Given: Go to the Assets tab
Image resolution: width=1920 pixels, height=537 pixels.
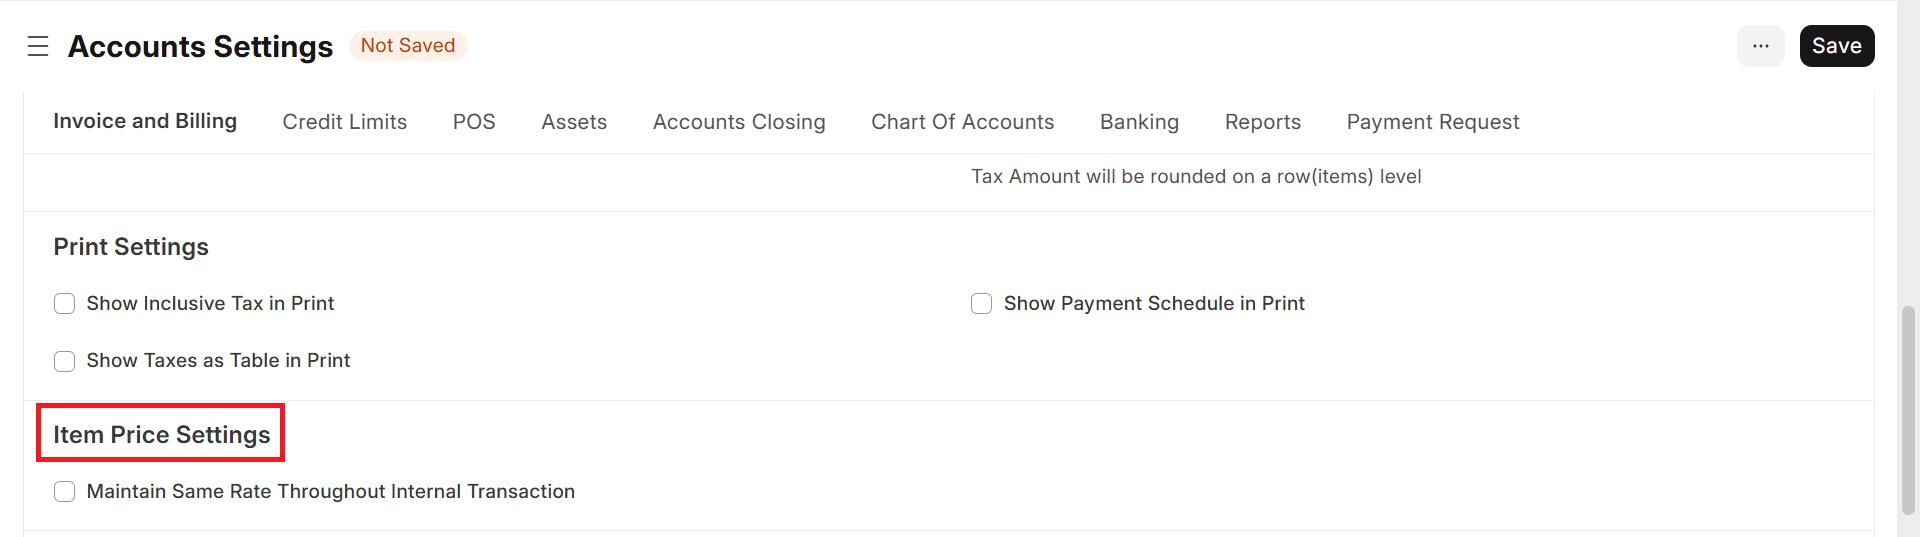Looking at the screenshot, I should pyautogui.click(x=574, y=122).
